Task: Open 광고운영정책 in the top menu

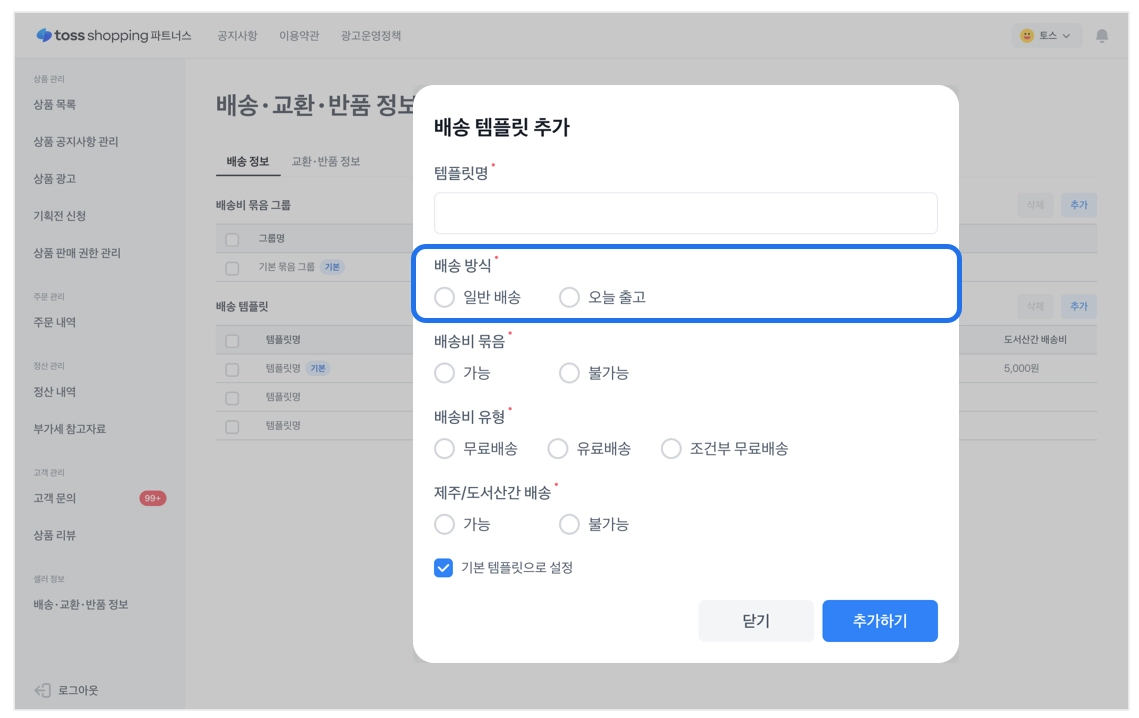Action: click(371, 36)
